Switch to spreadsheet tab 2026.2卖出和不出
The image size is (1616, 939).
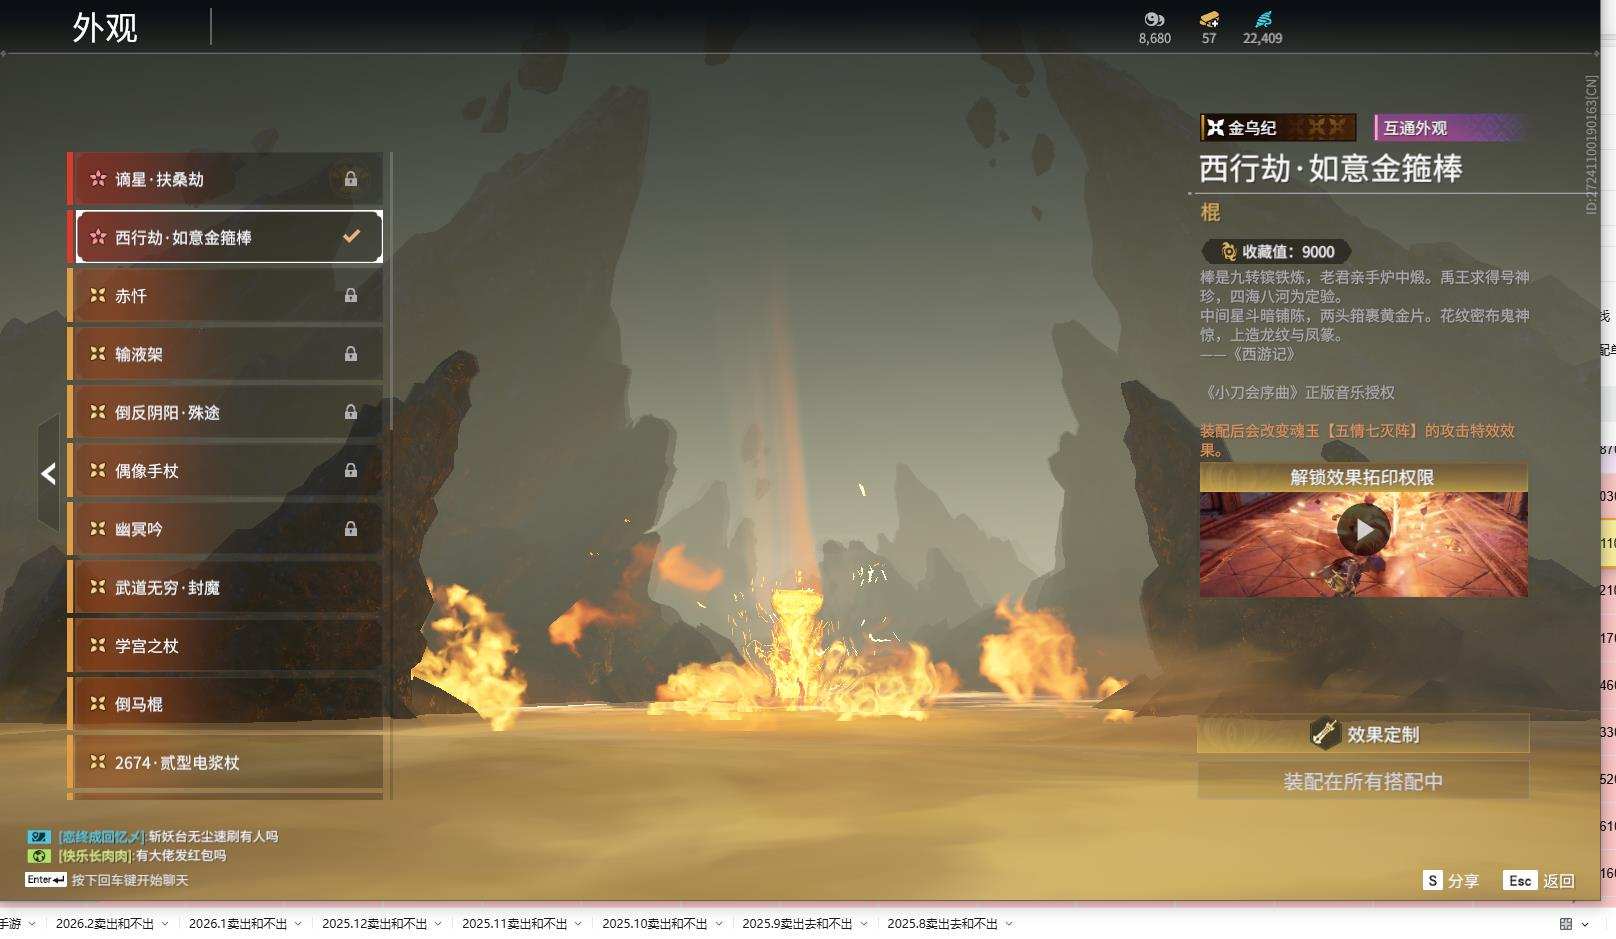coord(105,924)
